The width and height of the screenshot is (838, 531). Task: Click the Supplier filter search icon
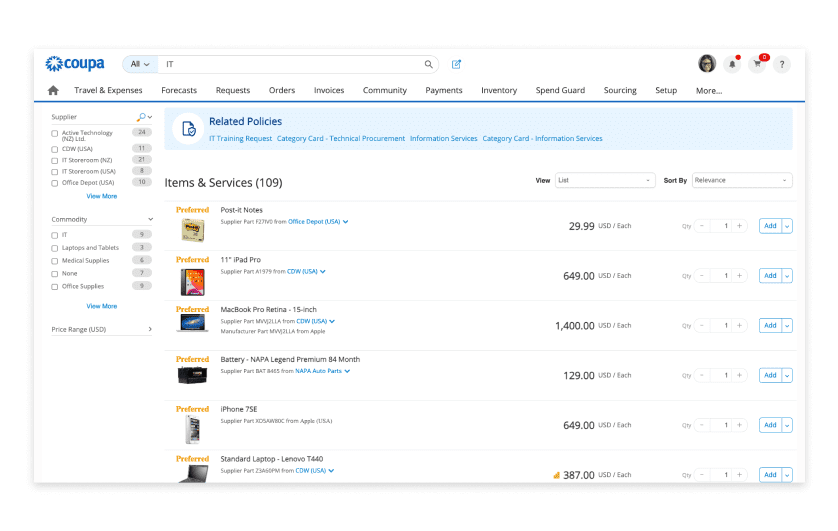(x=142, y=117)
